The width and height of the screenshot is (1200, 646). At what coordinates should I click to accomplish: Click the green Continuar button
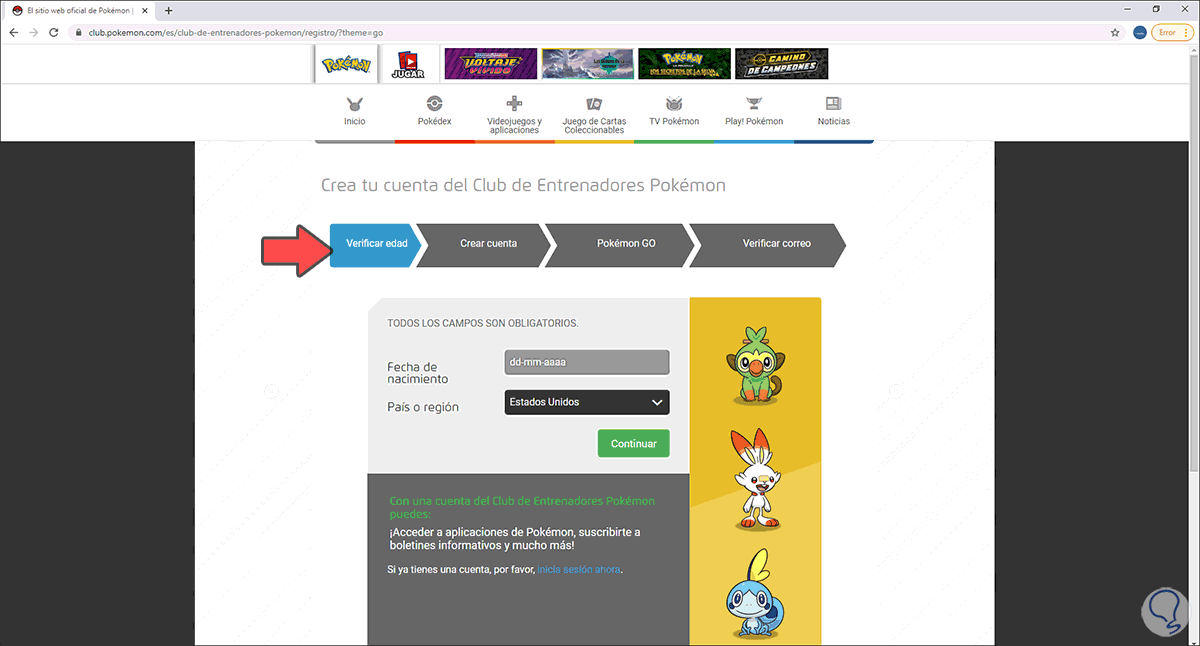[634, 443]
